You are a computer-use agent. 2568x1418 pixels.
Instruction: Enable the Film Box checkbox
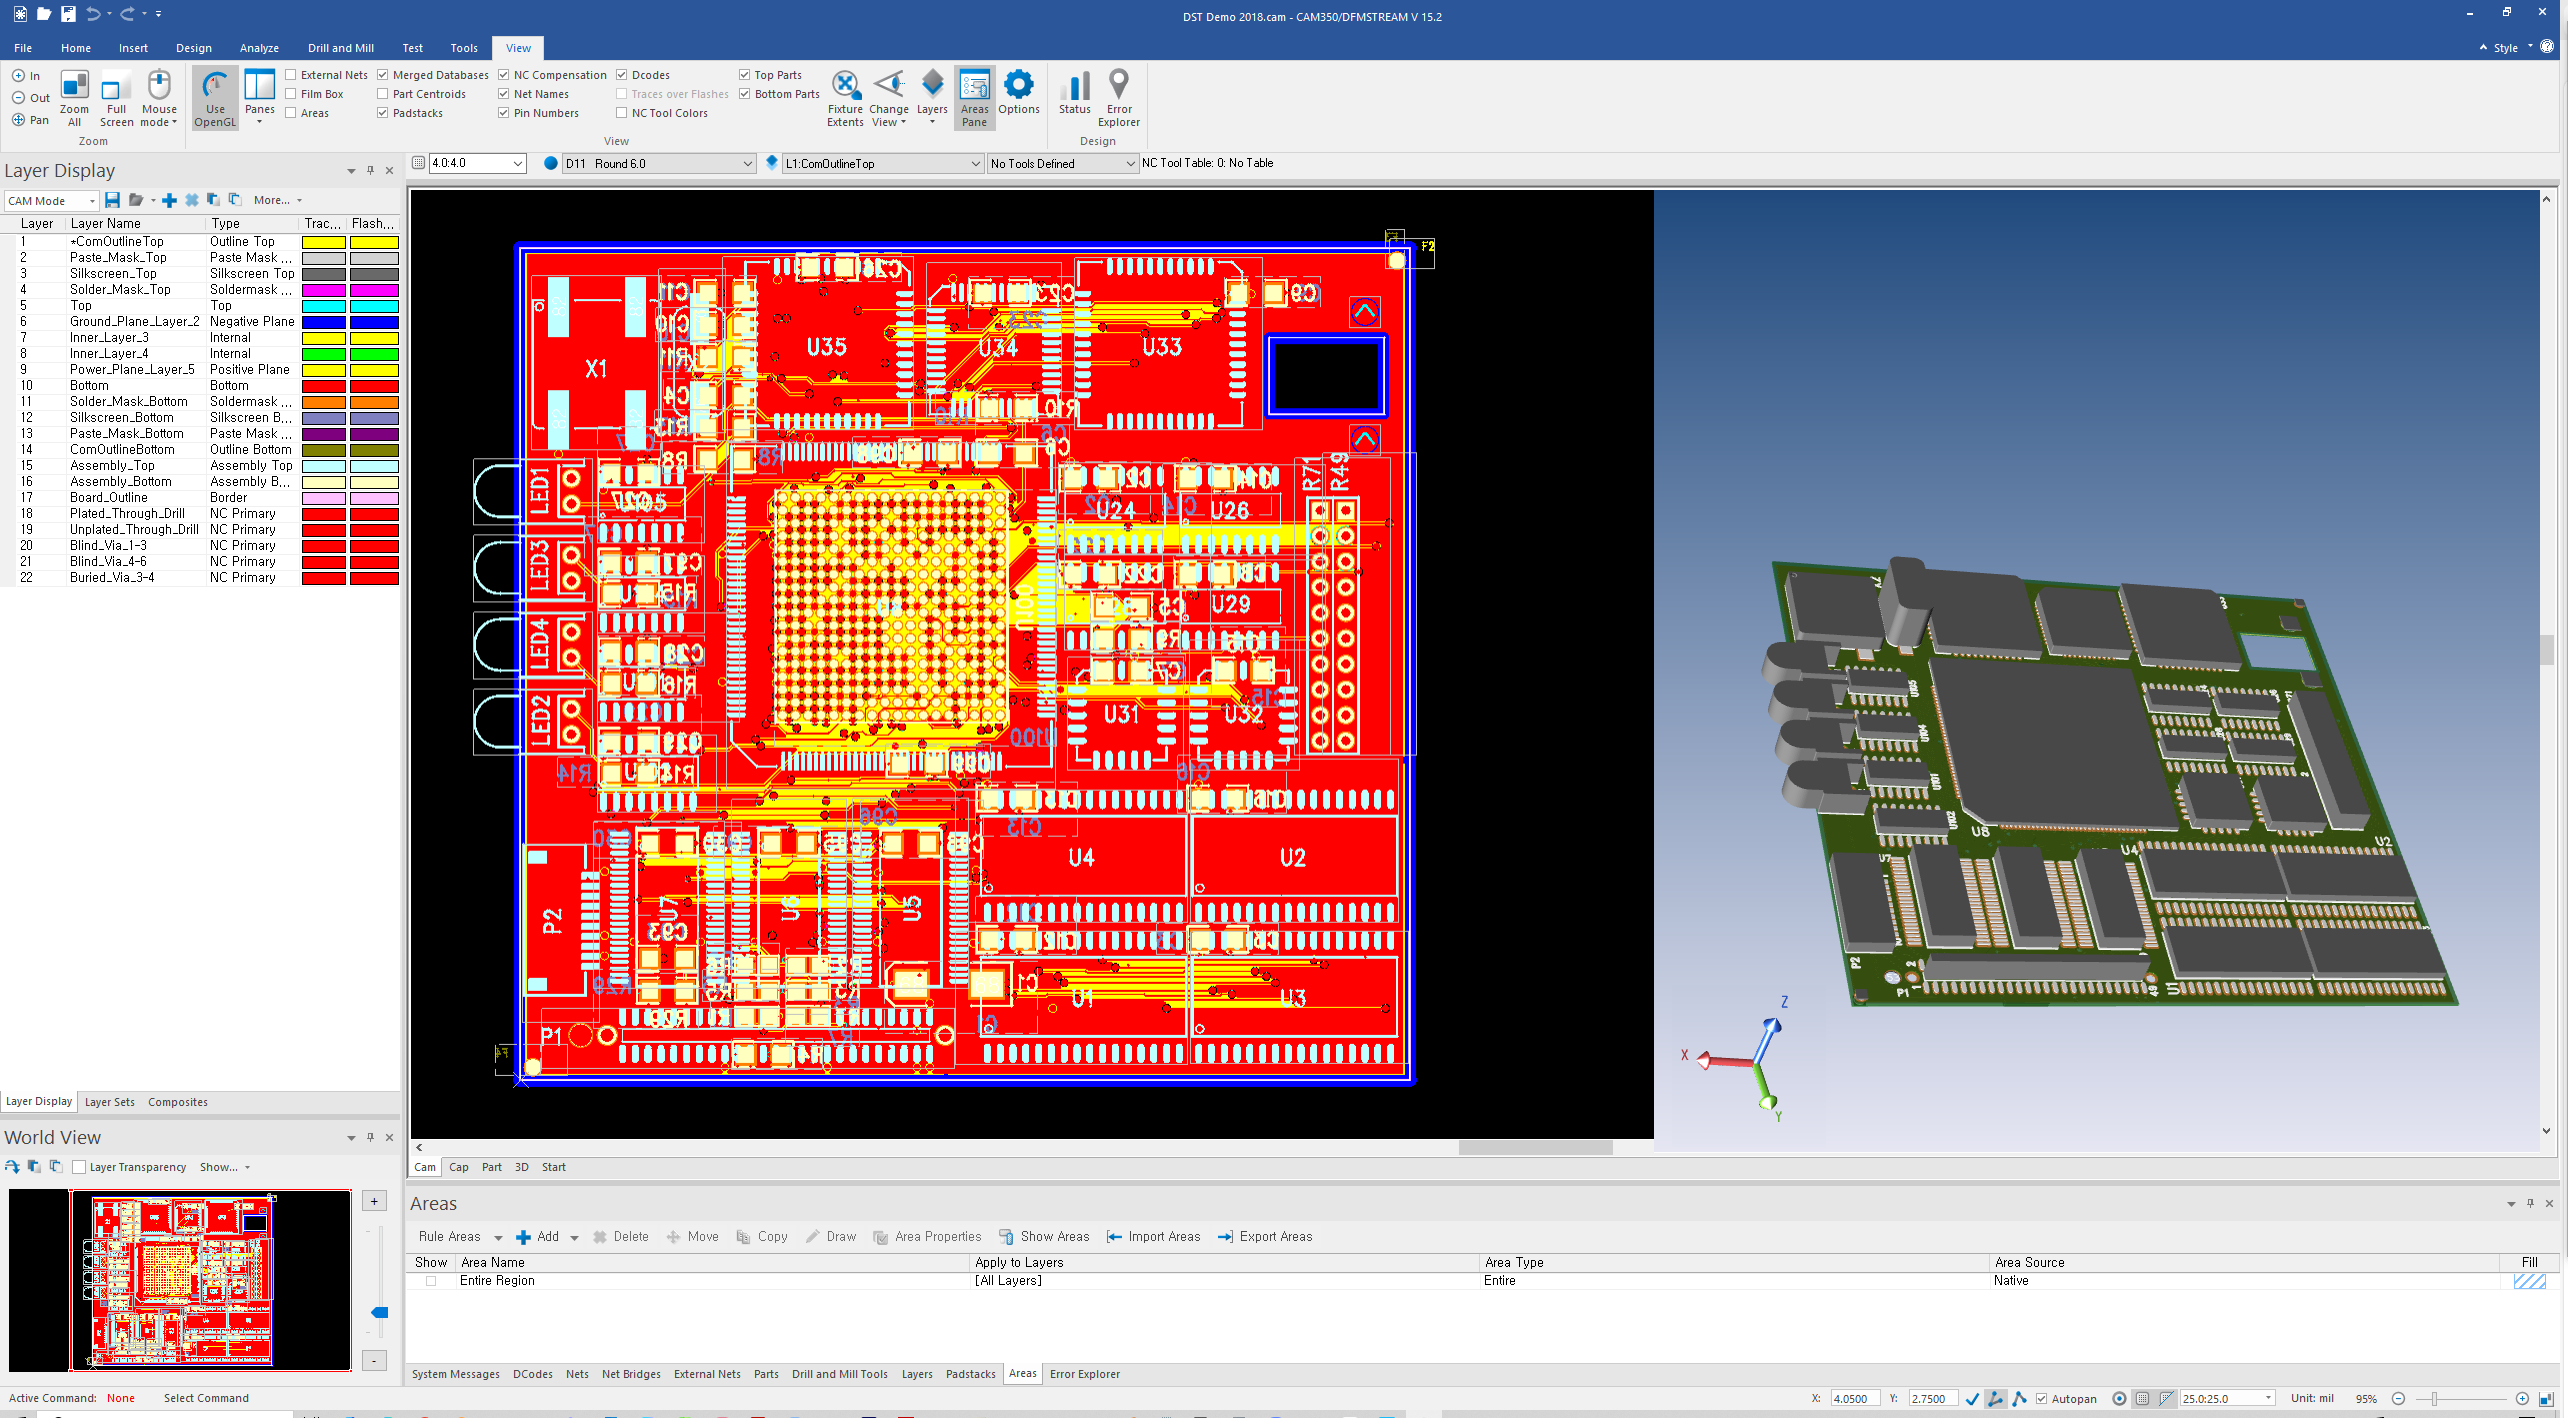[x=291, y=93]
